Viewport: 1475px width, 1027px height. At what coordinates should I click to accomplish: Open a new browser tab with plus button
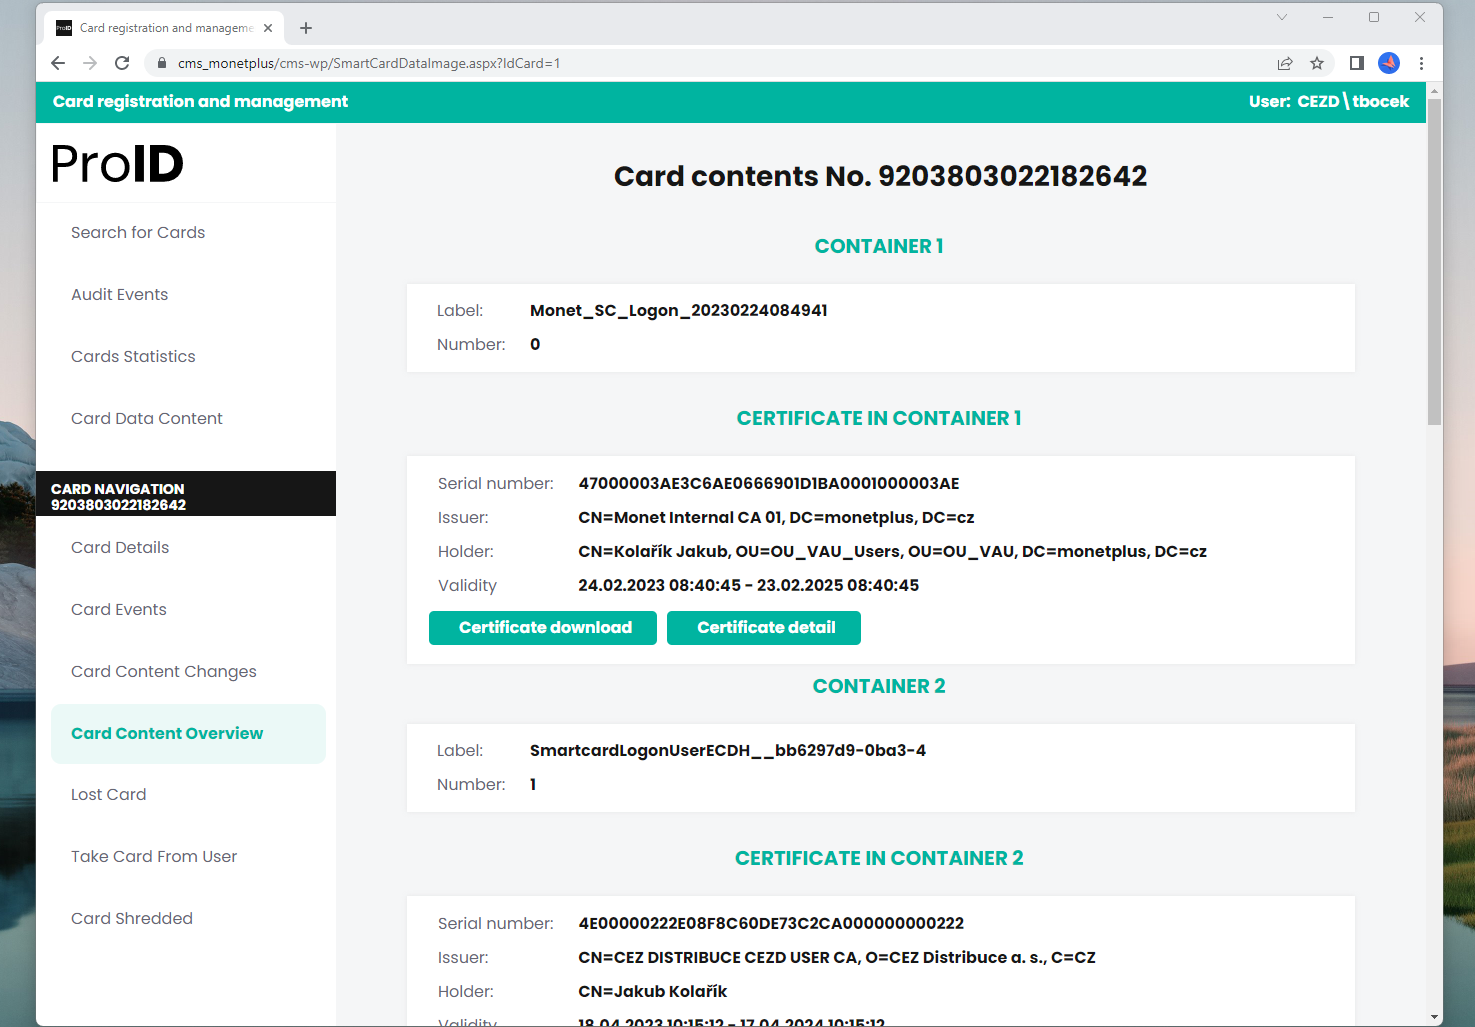pos(306,27)
